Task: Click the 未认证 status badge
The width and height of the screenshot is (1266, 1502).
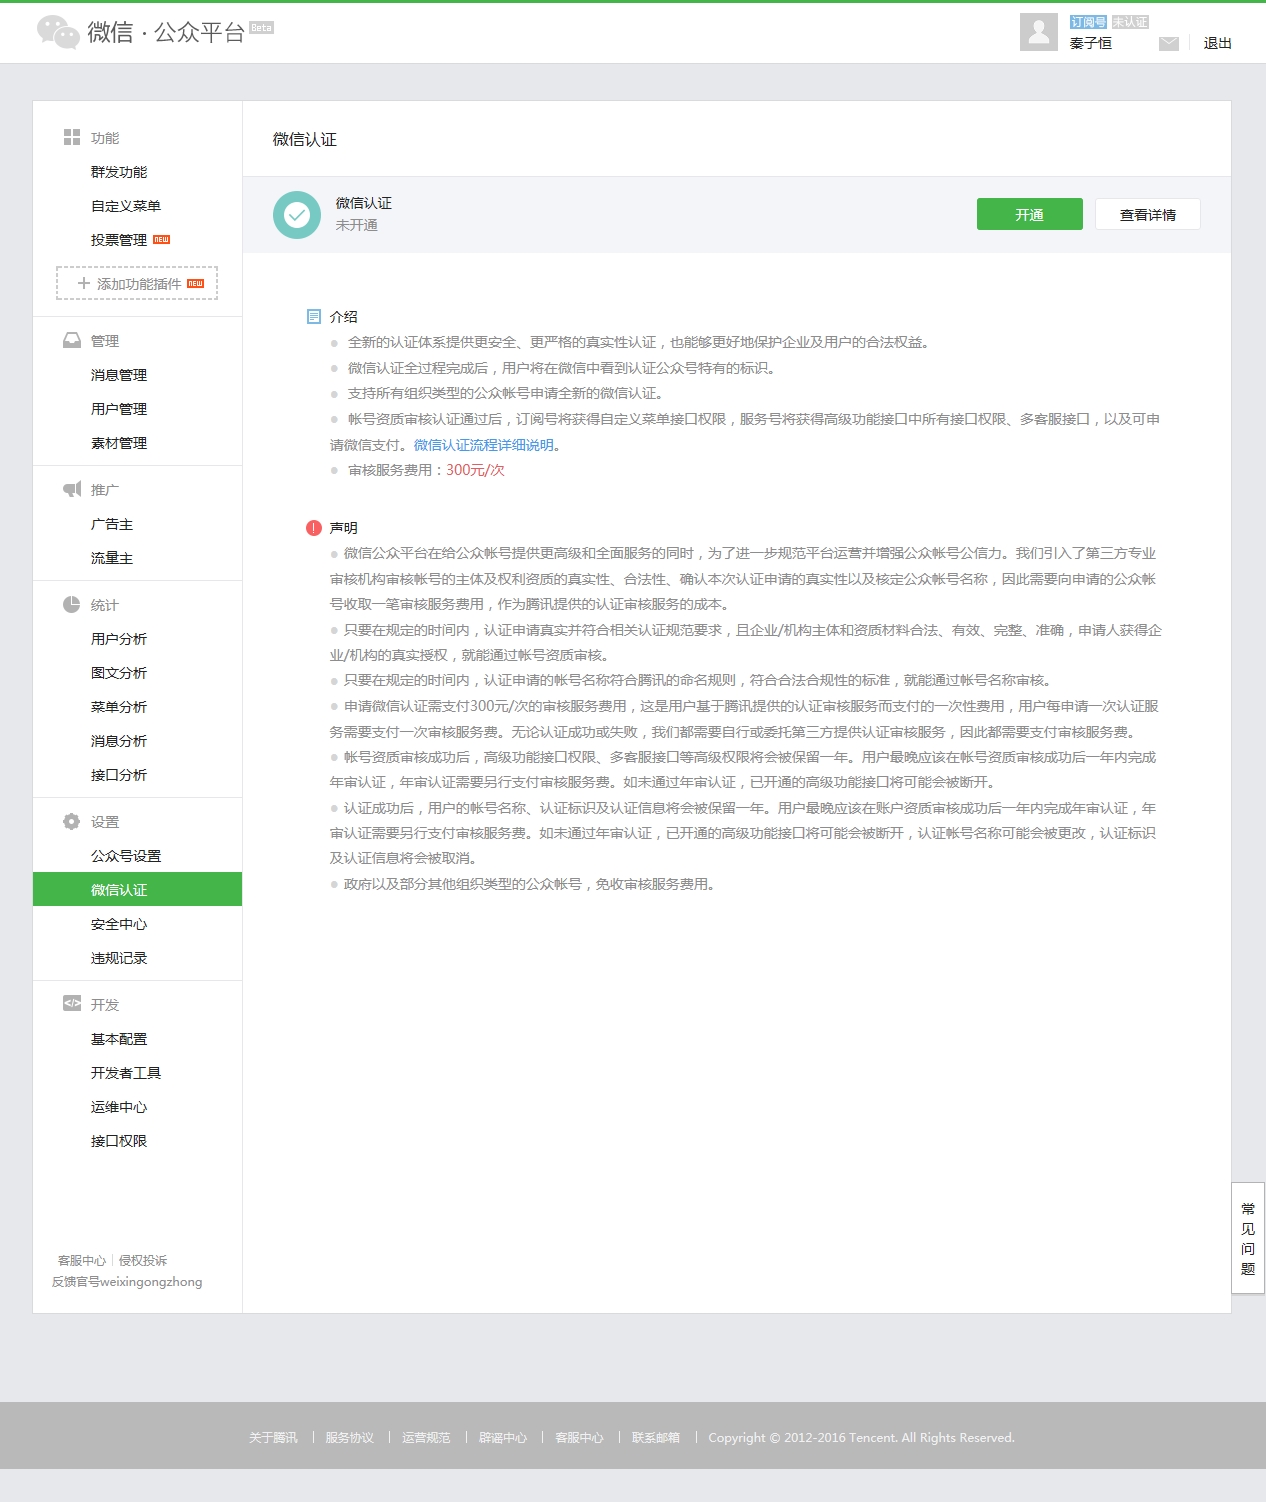Action: click(x=1130, y=22)
